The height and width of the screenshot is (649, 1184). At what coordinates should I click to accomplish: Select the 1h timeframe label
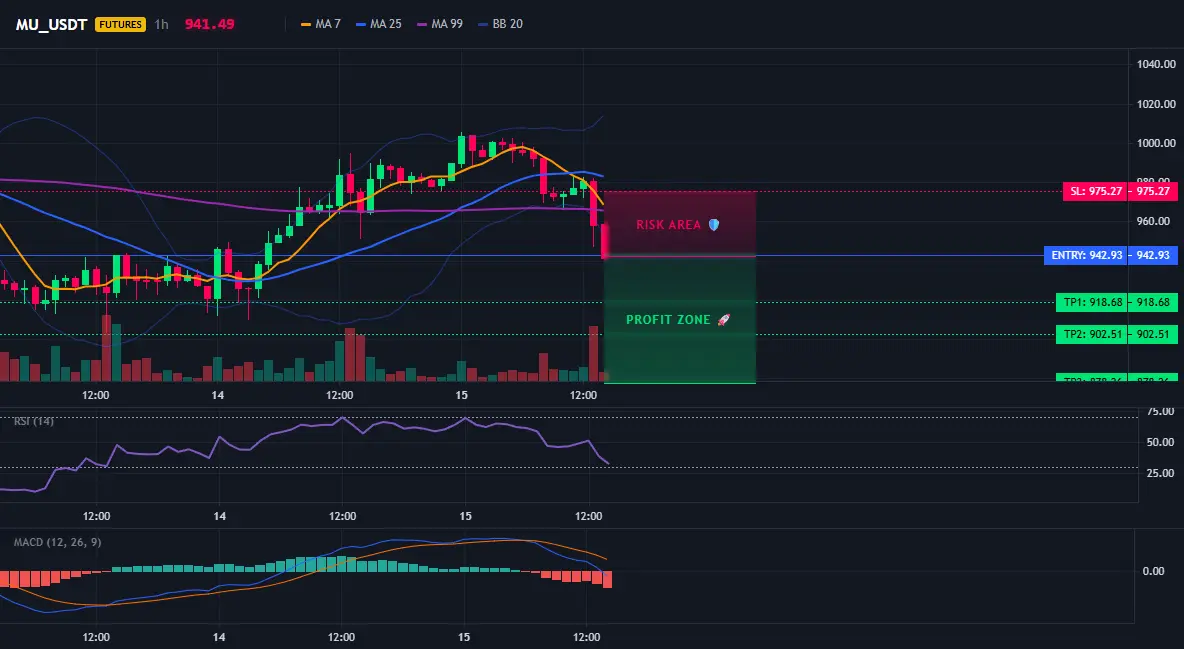161,24
